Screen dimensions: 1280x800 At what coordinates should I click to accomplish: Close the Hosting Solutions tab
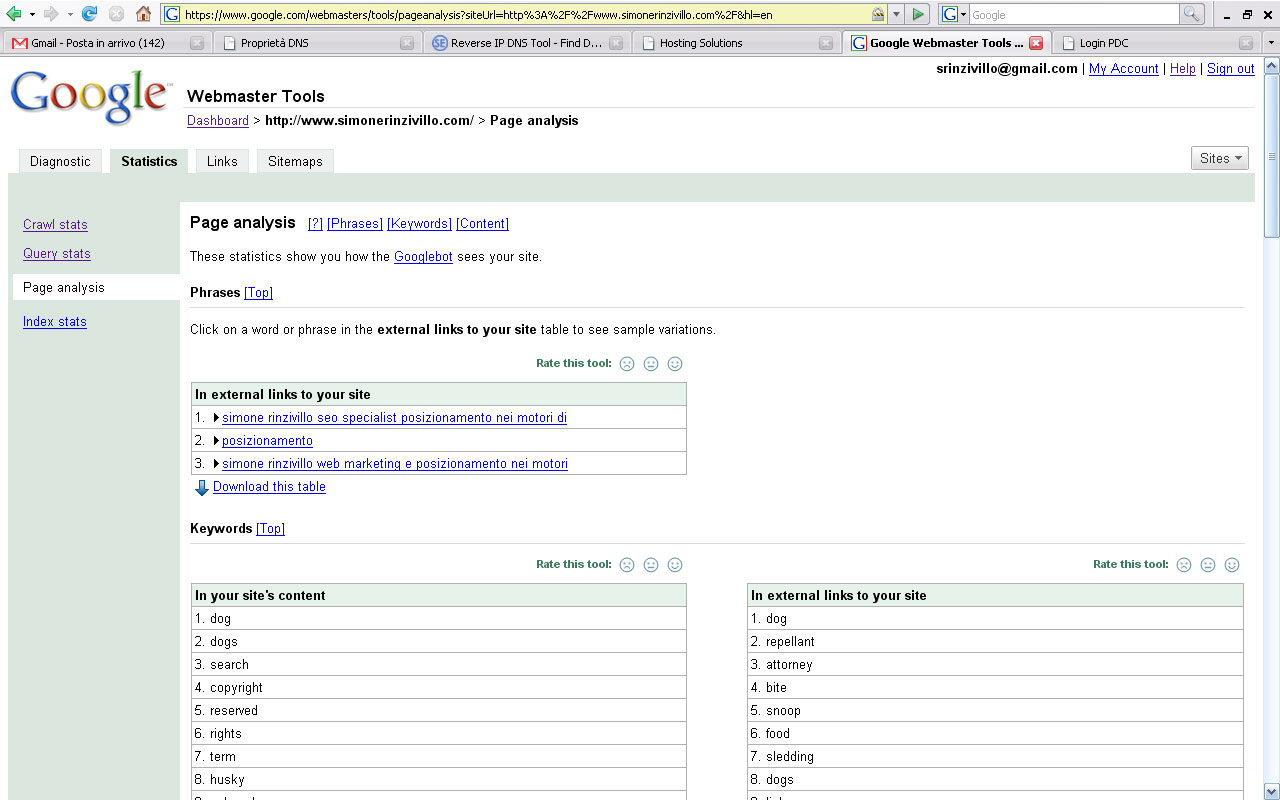coord(825,43)
